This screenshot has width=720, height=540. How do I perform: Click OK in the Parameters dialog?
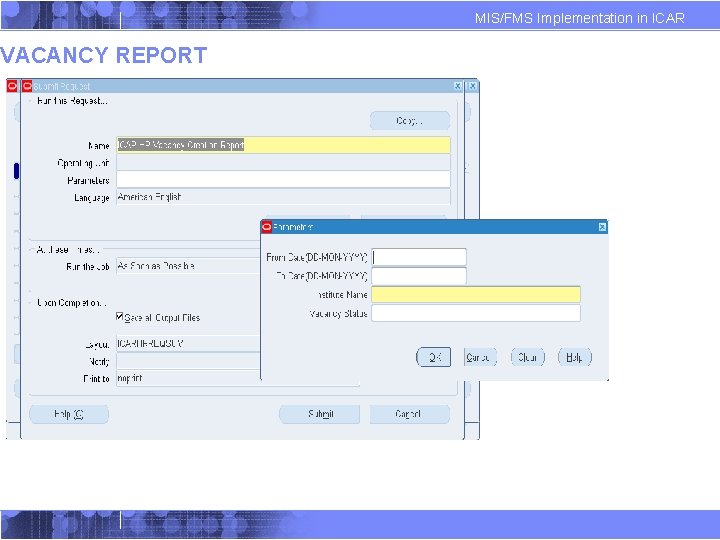click(x=433, y=357)
